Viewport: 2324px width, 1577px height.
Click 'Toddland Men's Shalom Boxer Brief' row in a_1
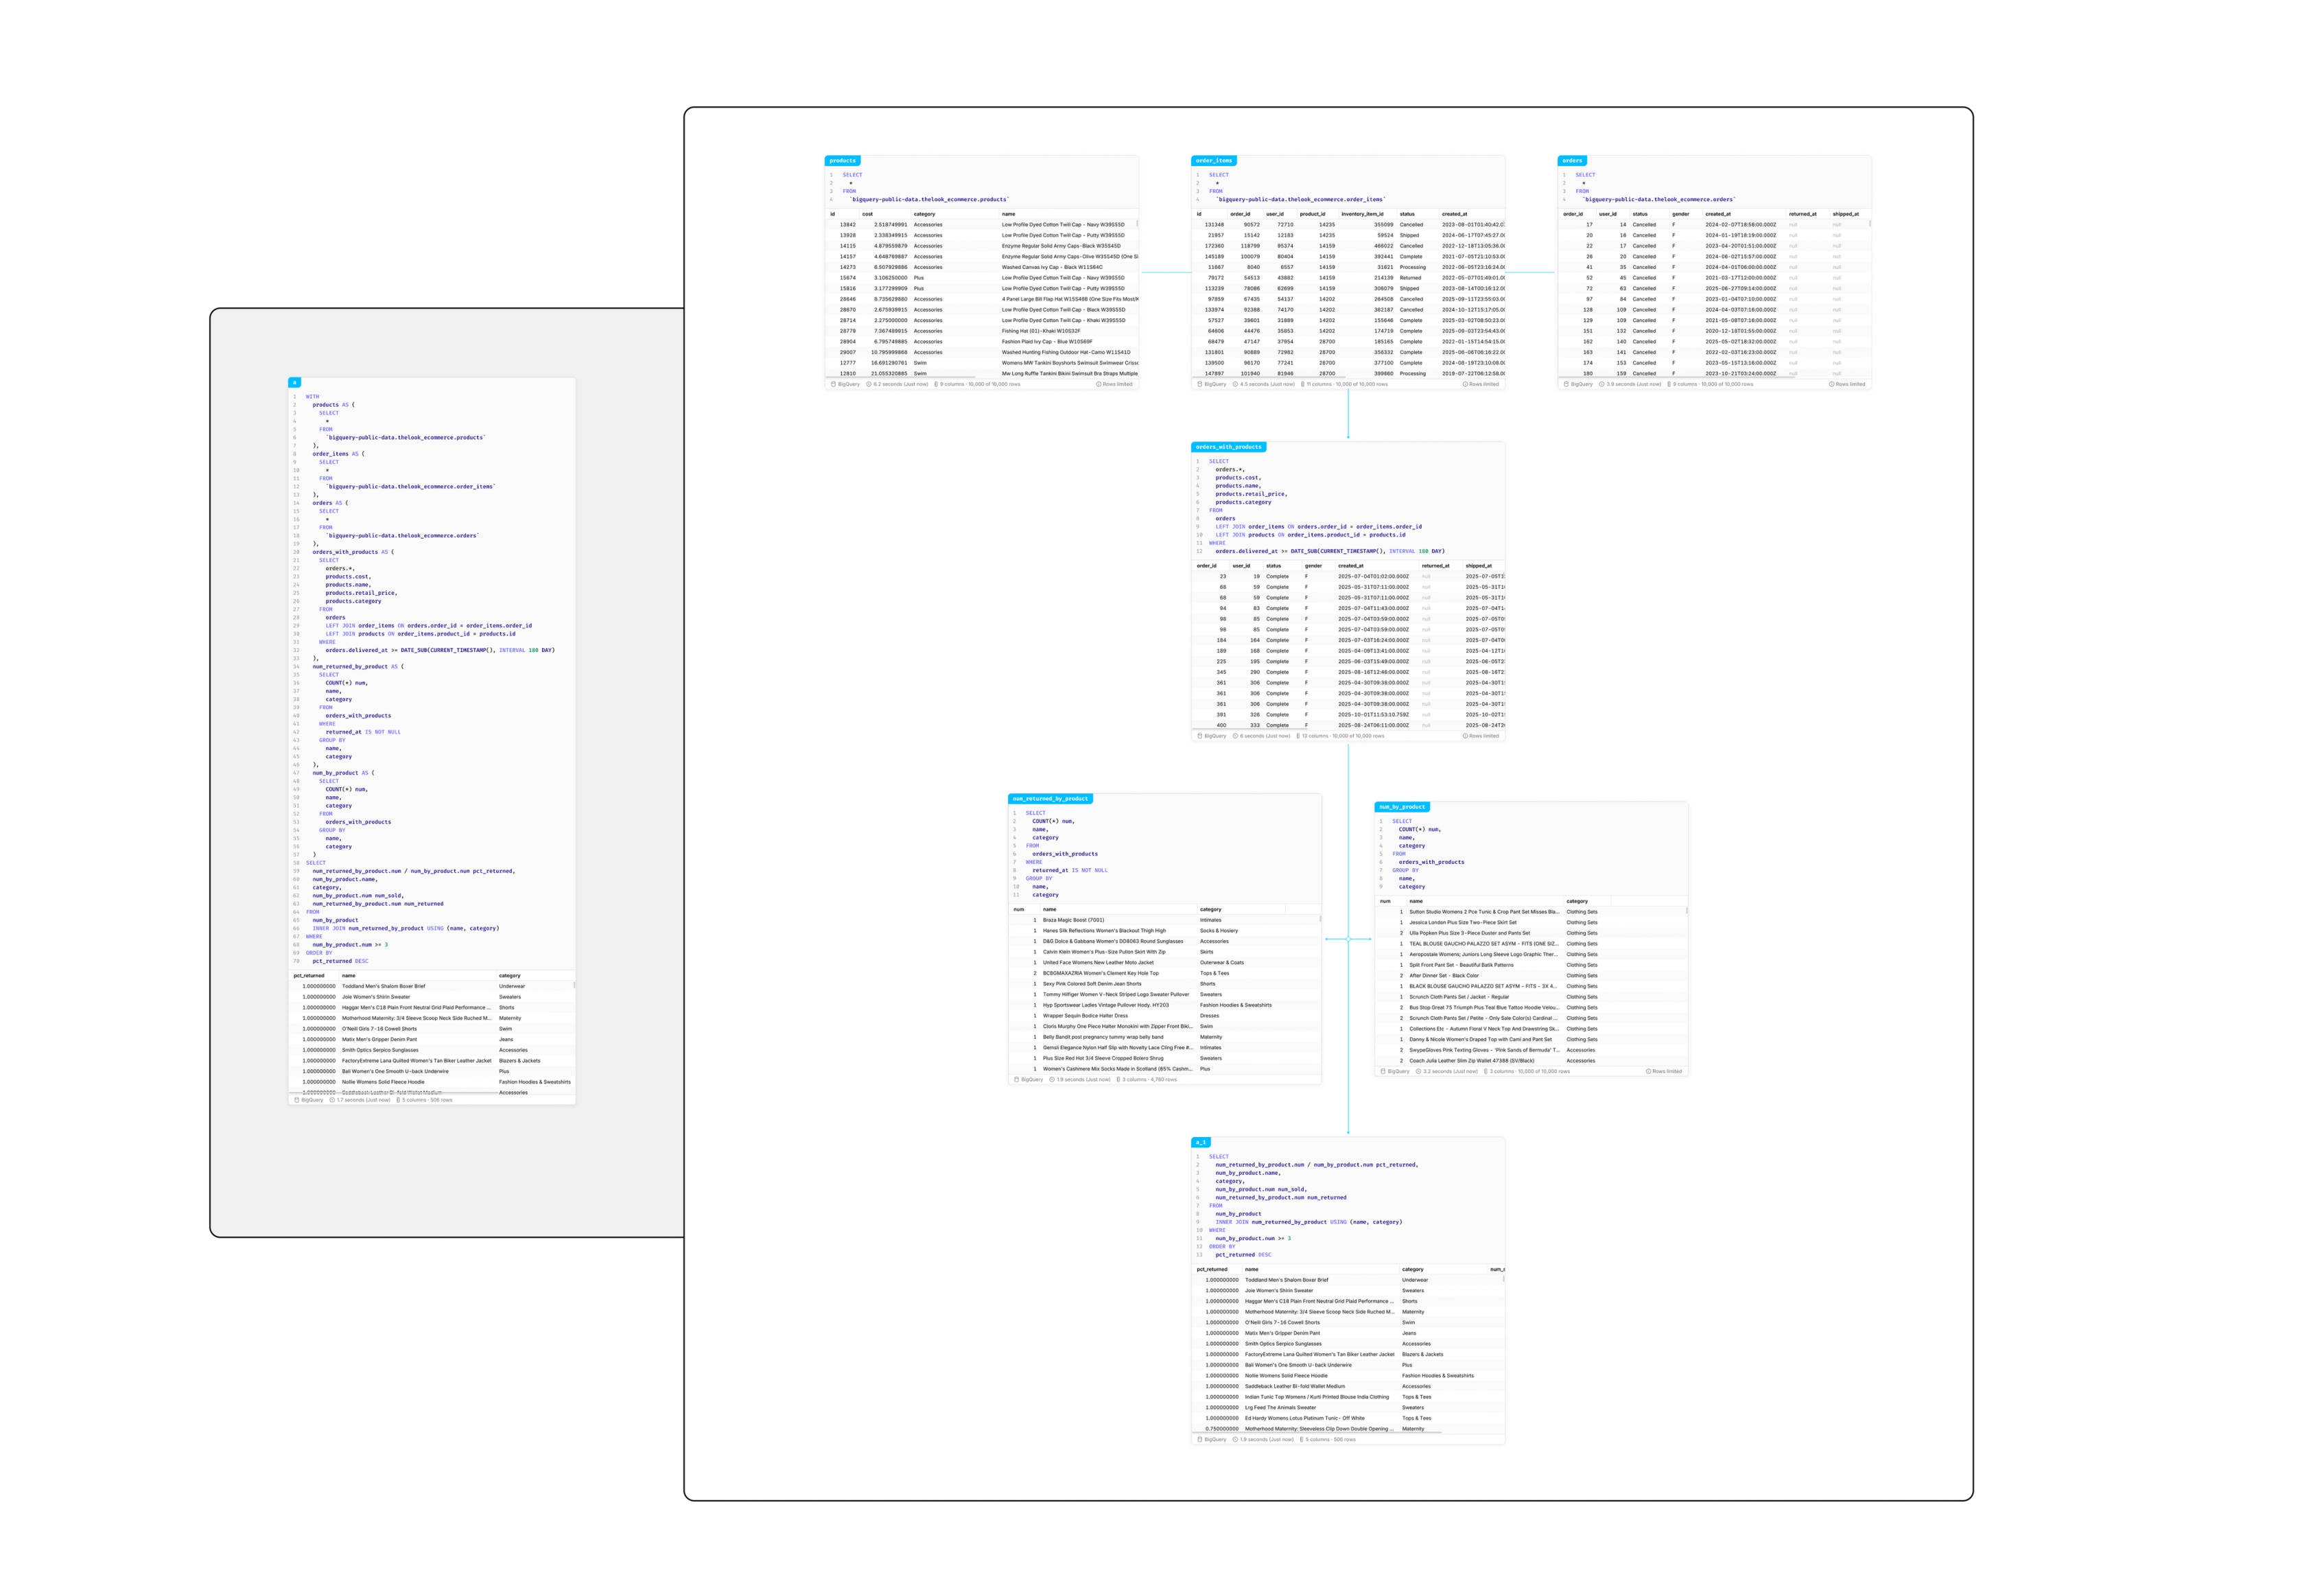(1286, 1280)
